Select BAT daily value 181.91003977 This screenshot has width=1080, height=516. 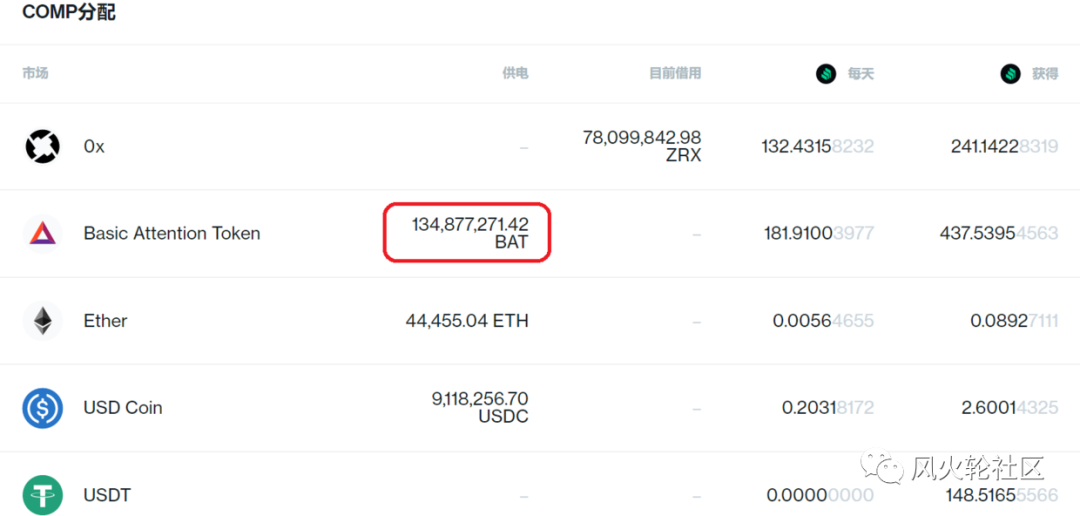(x=819, y=234)
